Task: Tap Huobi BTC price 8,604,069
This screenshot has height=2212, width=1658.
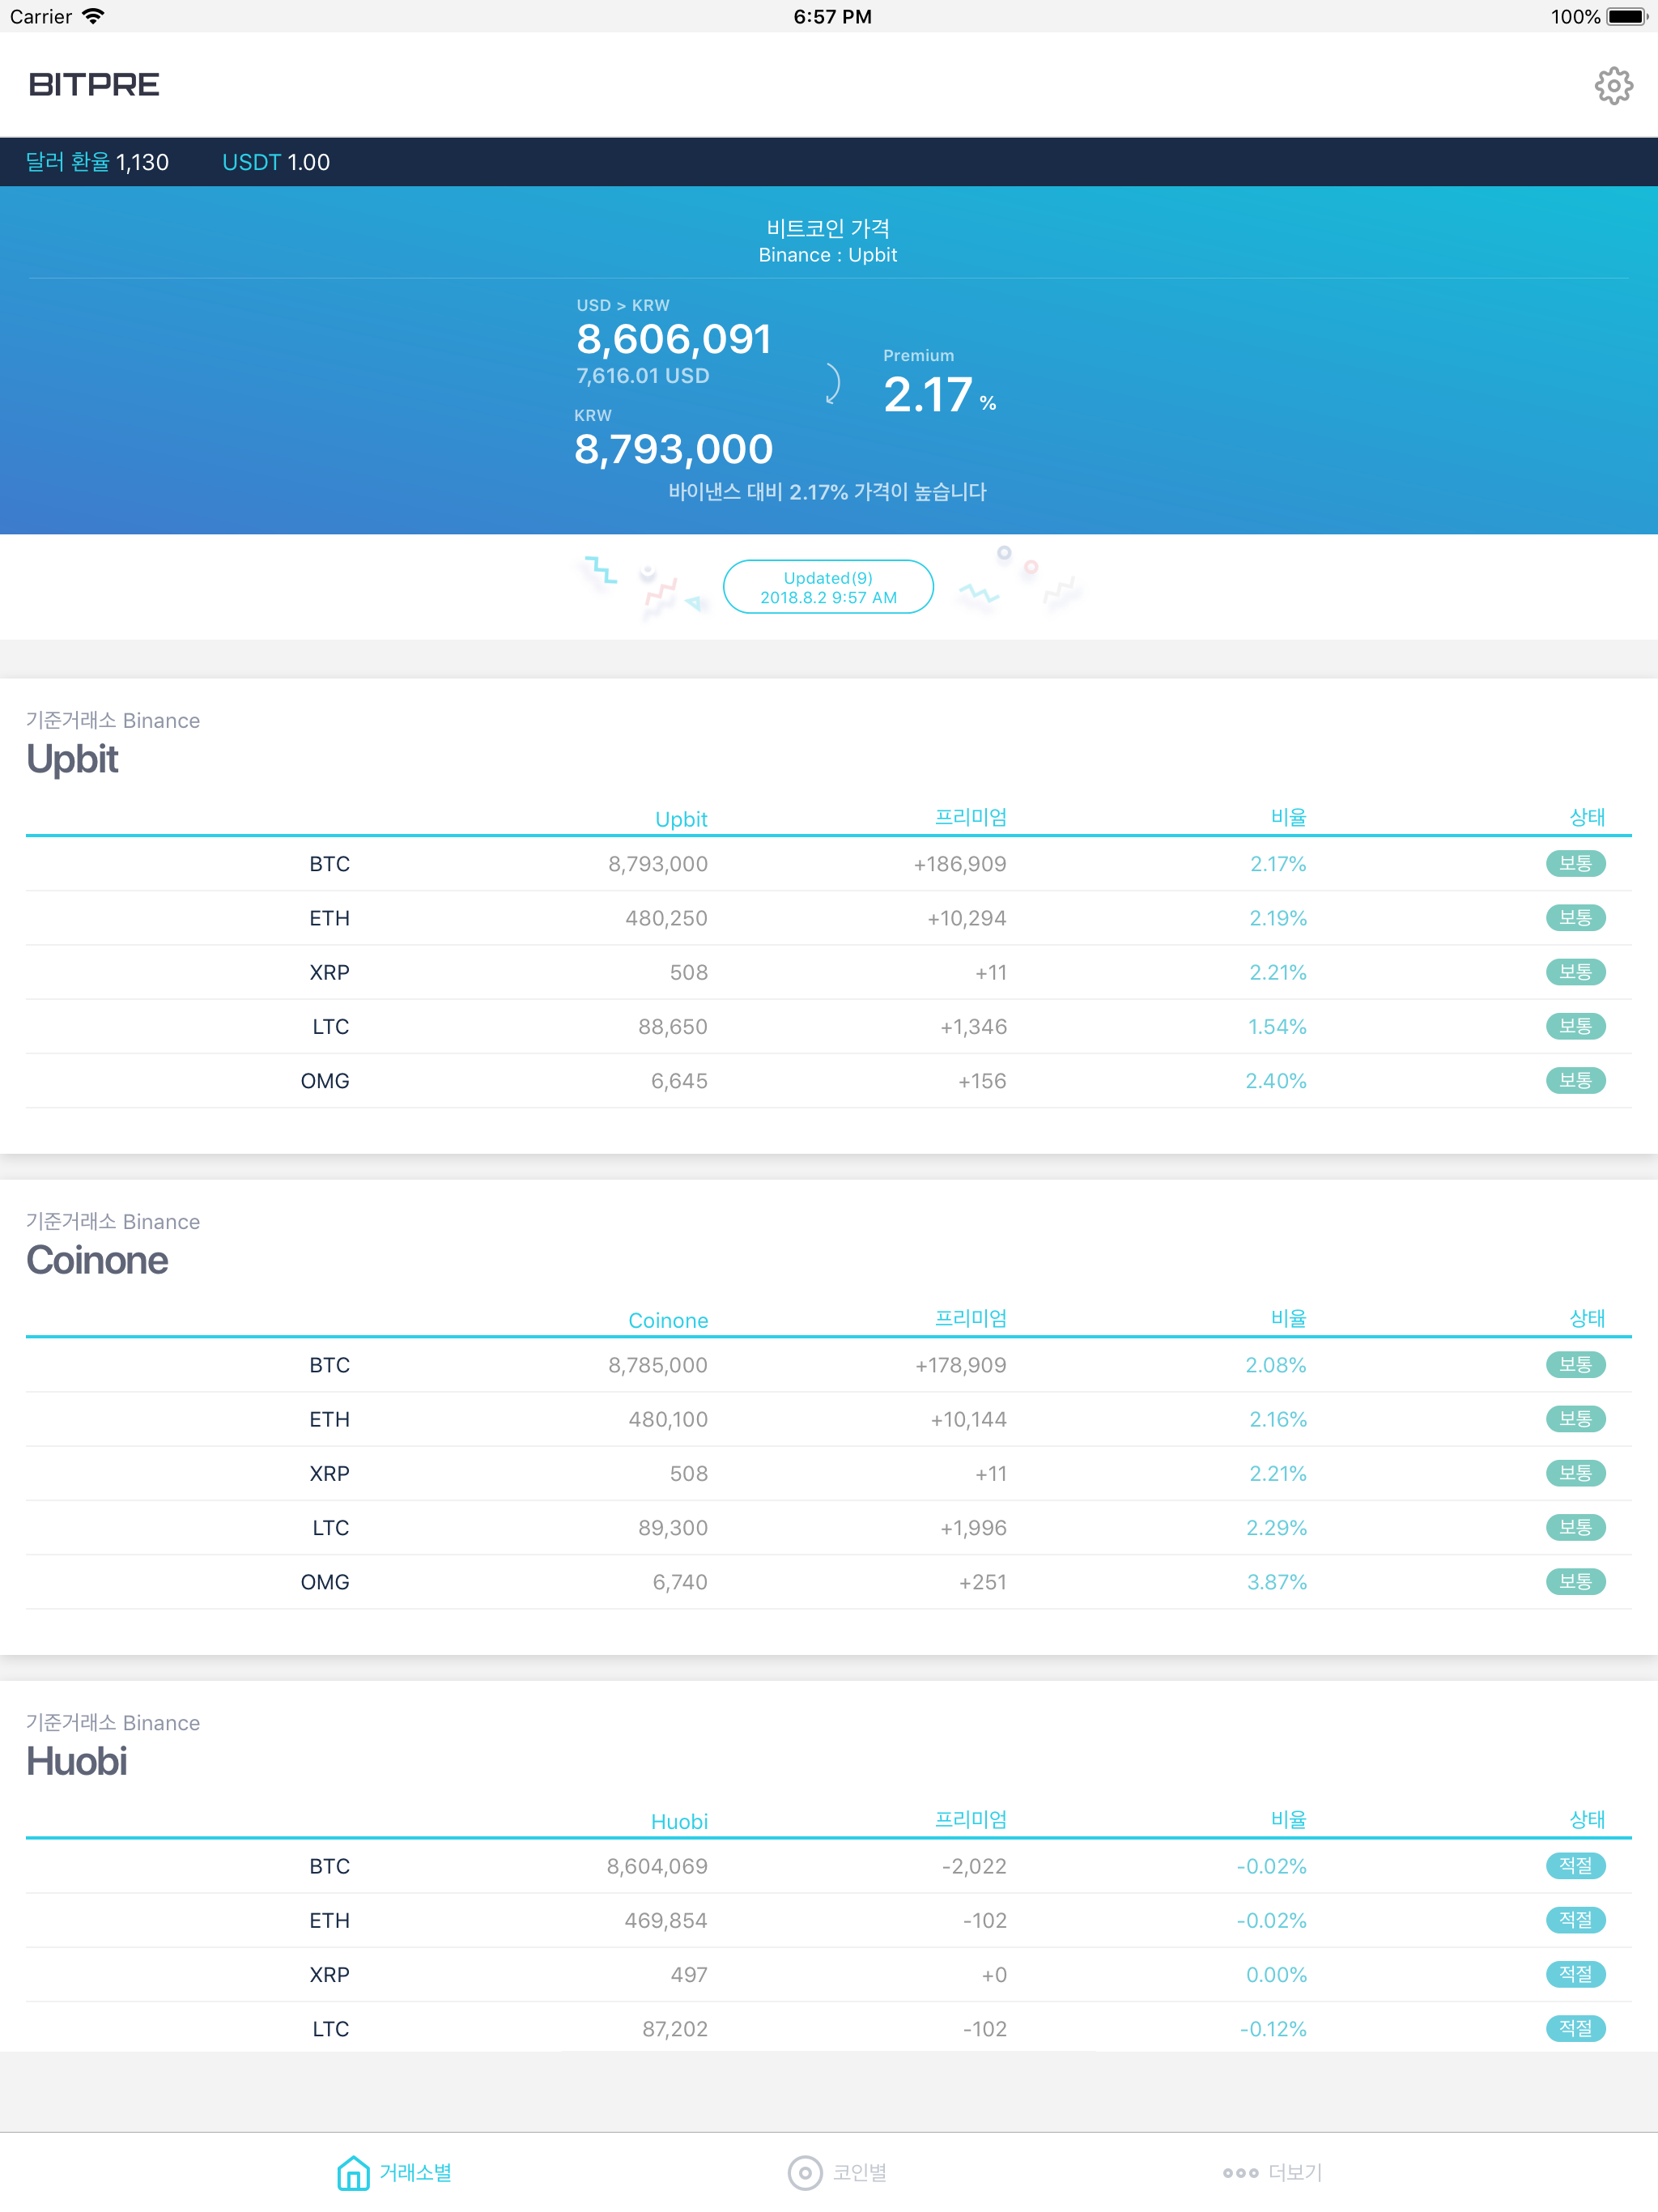Action: 657,1866
